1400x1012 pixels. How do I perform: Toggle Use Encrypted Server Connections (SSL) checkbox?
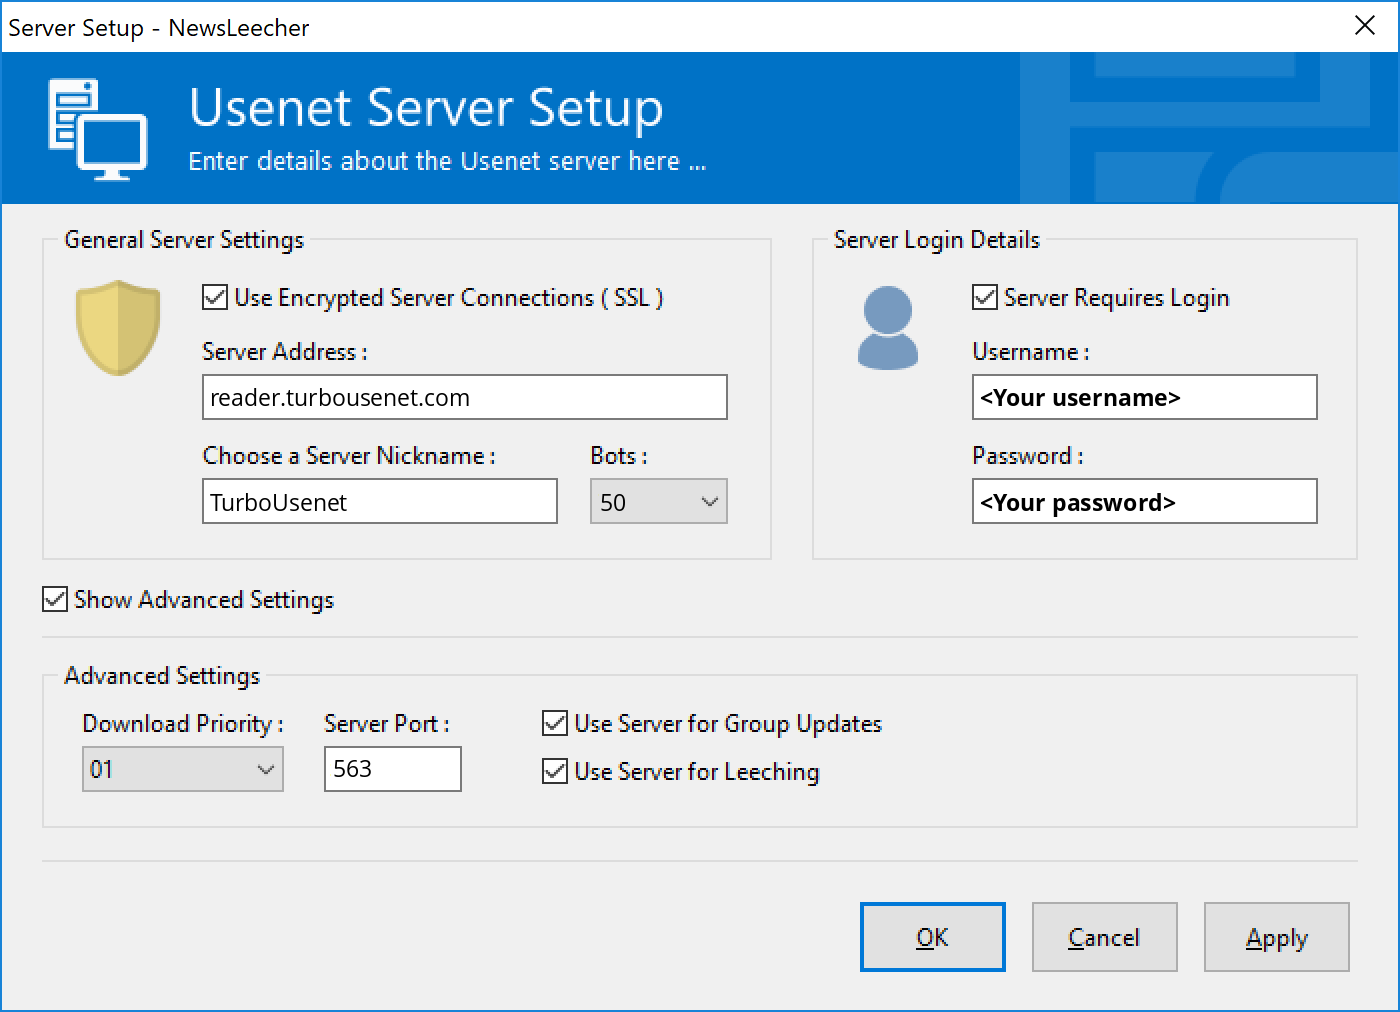coord(214,297)
